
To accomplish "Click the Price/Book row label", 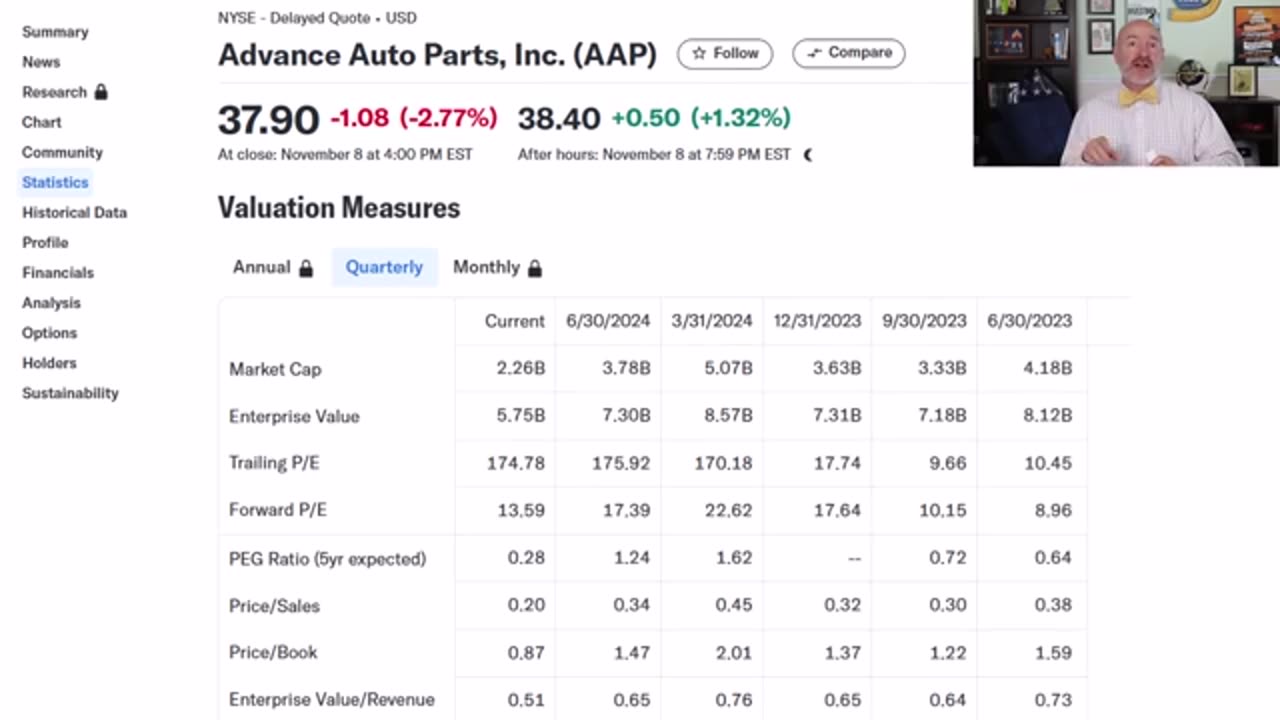I will tap(273, 652).
